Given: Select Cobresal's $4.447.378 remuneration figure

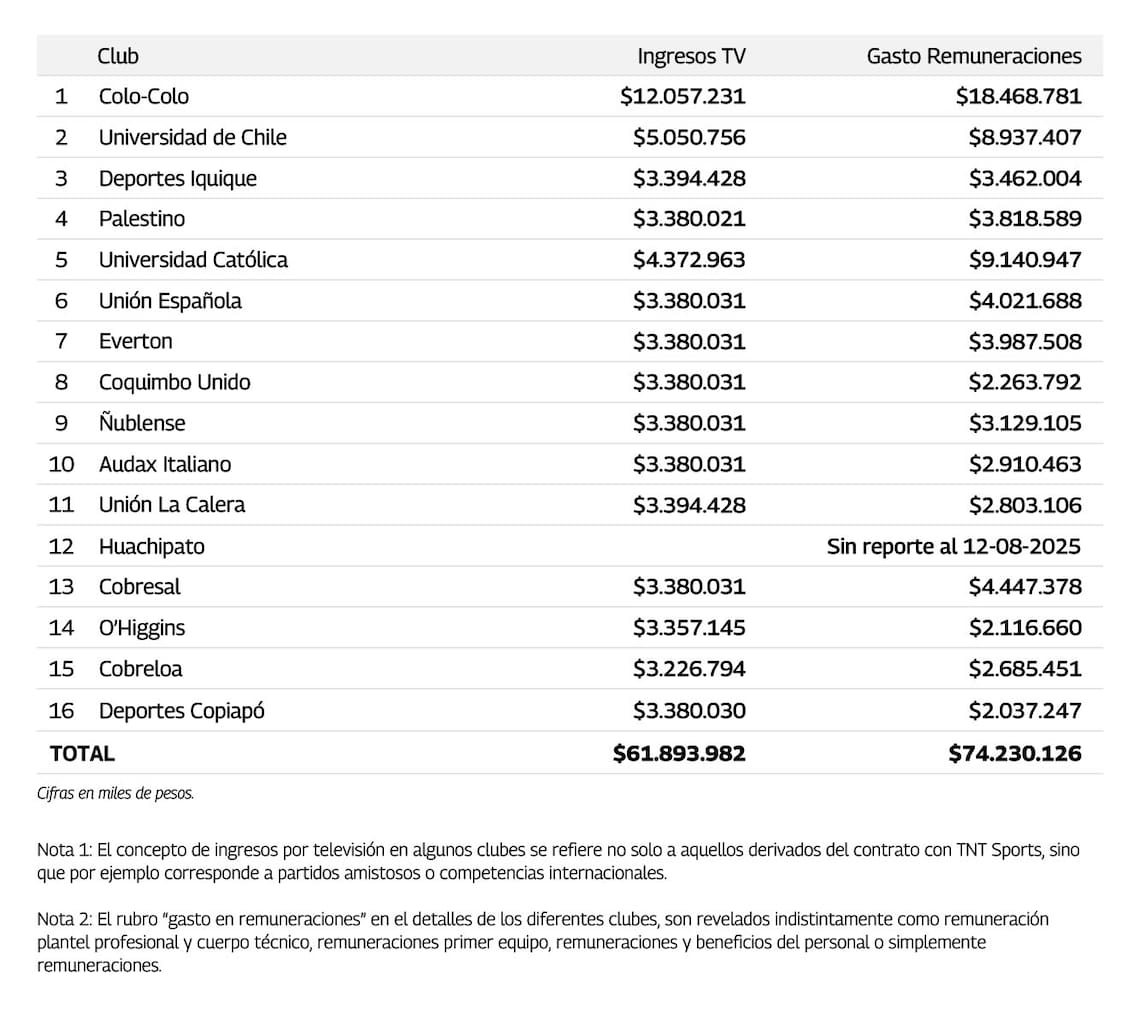Looking at the screenshot, I should coord(1025,586).
